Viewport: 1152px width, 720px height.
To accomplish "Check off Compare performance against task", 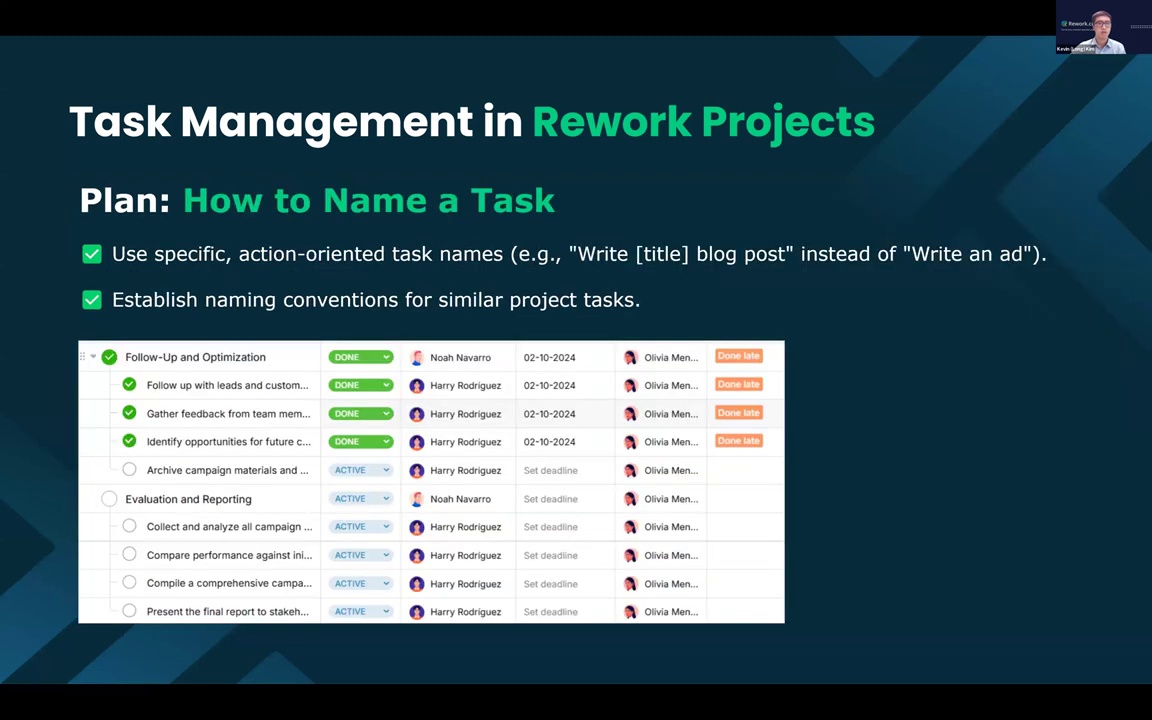I will click(x=129, y=554).
